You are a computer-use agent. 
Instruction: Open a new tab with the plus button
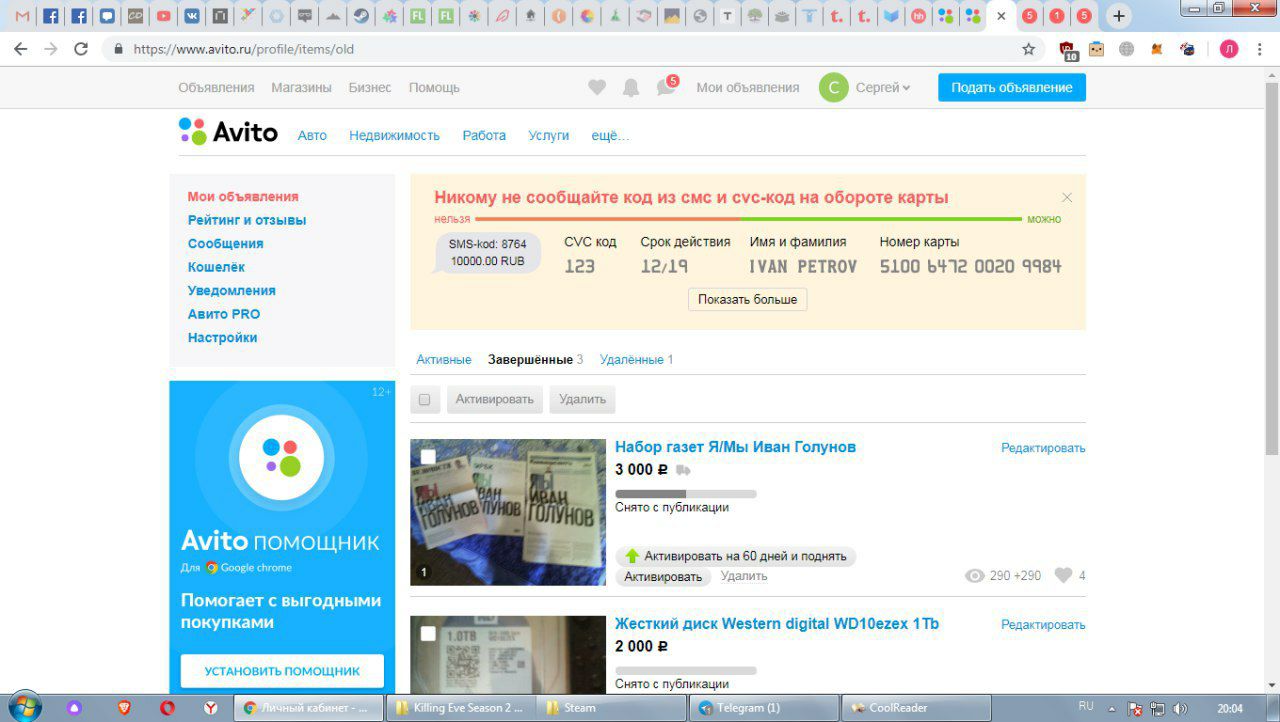(x=1119, y=16)
